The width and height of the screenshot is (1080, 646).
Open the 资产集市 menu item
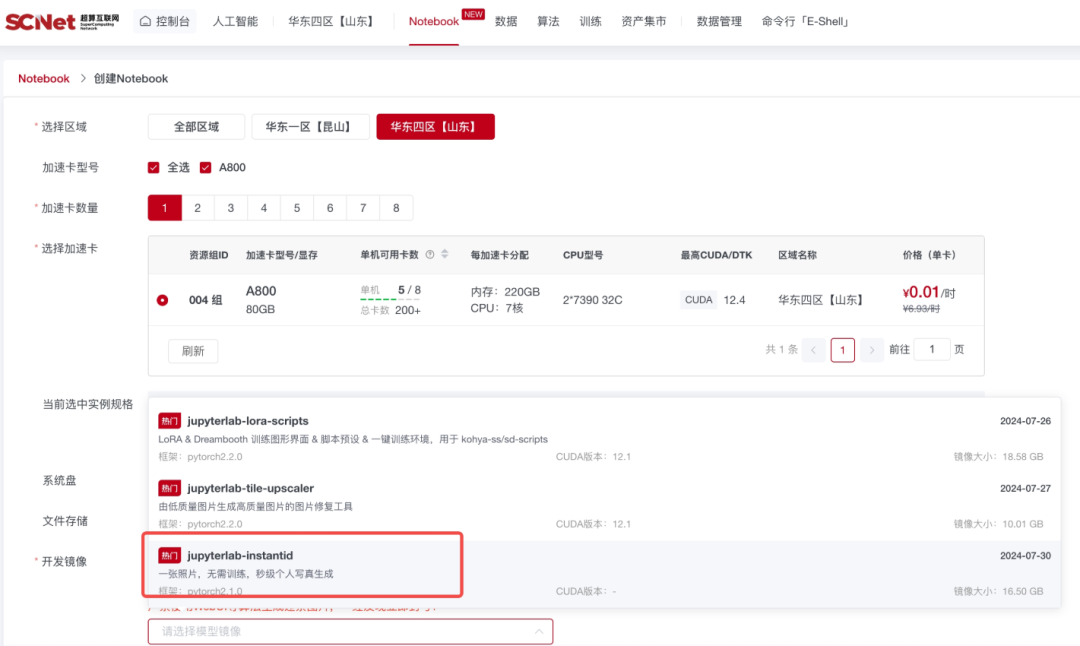coord(643,21)
